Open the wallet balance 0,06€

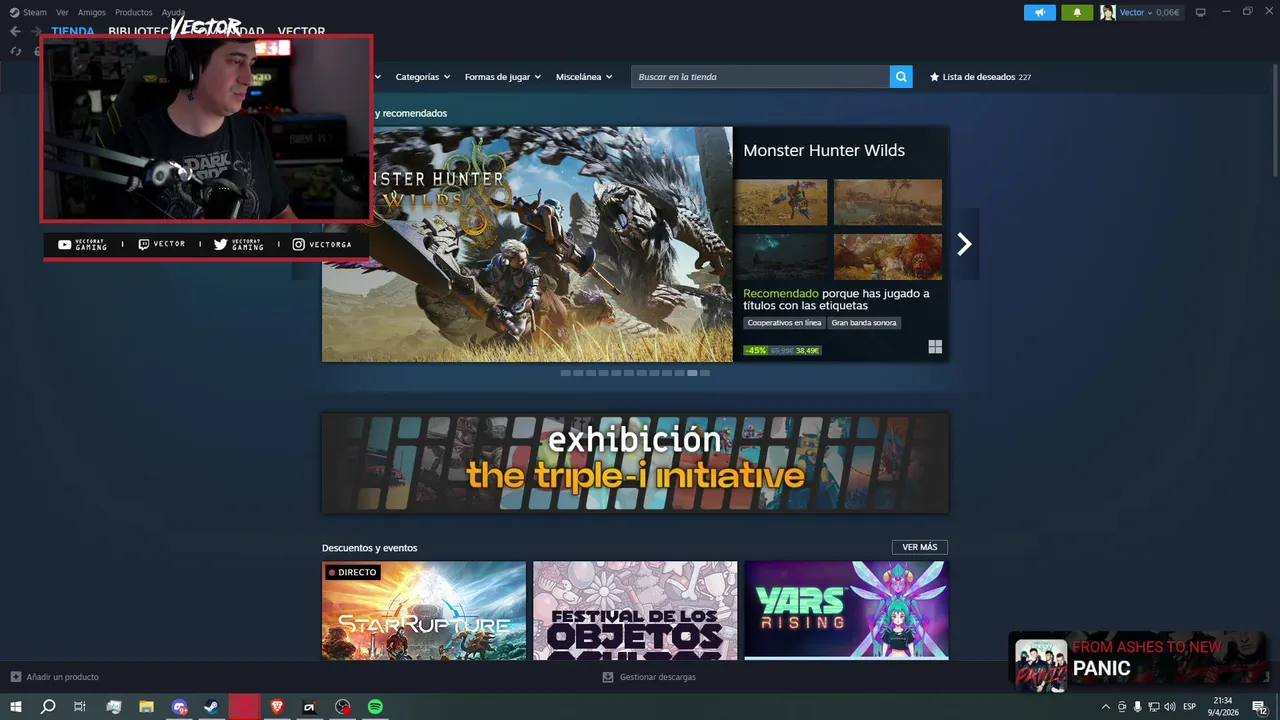tap(1167, 13)
